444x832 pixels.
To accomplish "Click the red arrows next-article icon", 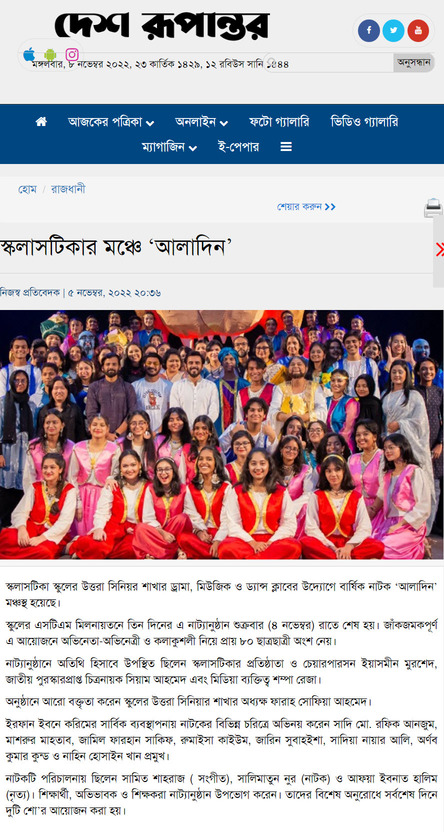I will tap(440, 249).
